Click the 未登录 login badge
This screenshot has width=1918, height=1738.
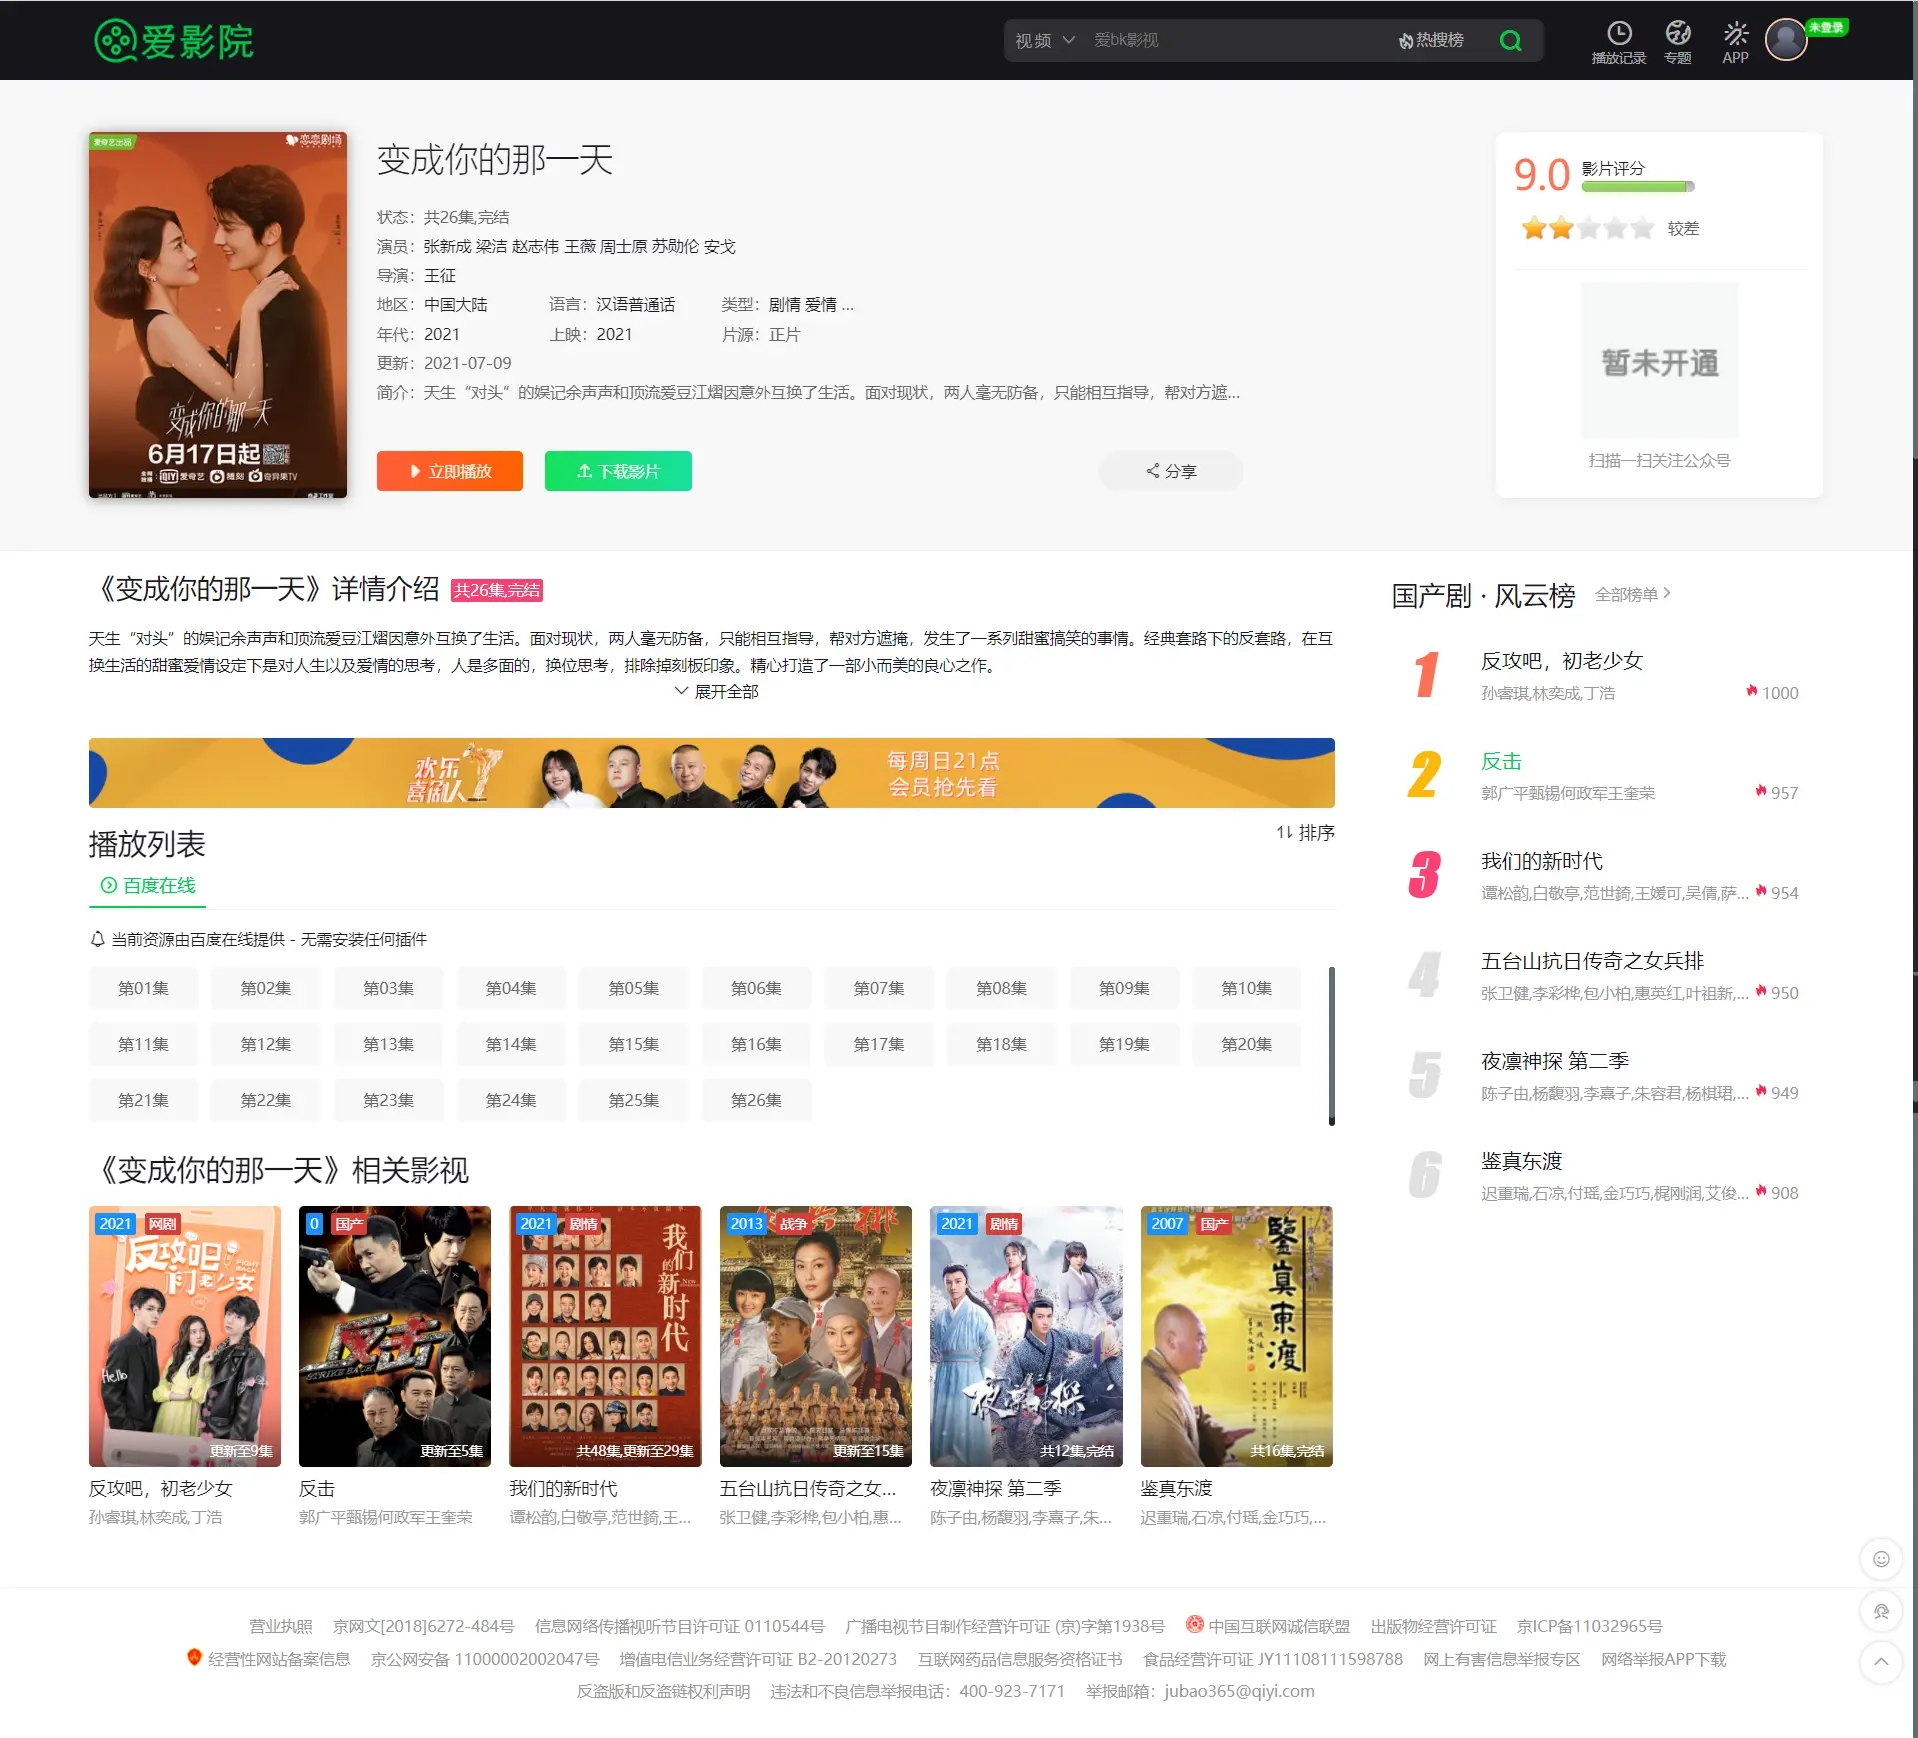pyautogui.click(x=1827, y=28)
